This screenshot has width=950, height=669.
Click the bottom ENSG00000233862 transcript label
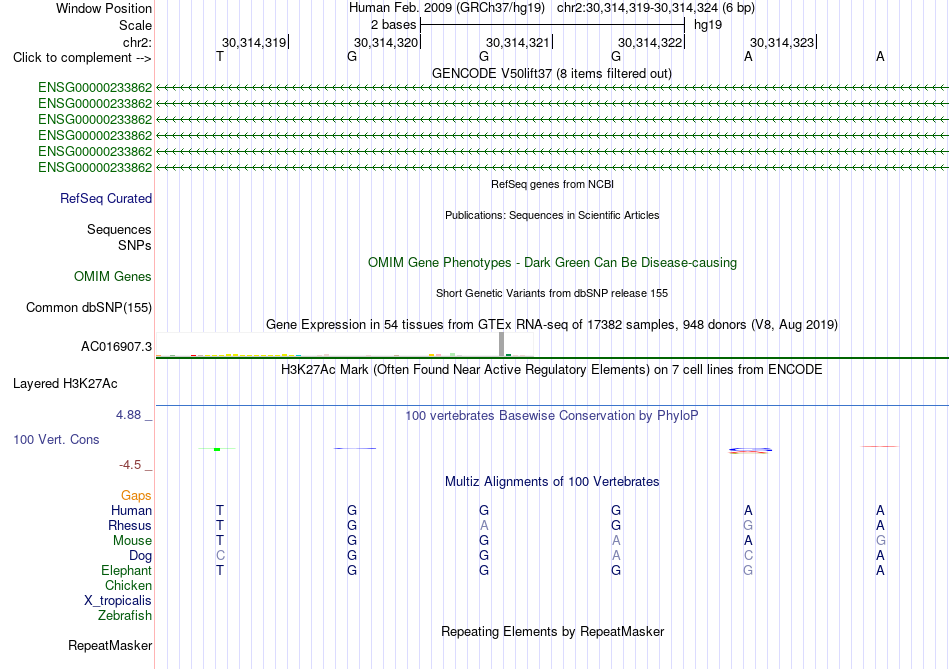coord(95,167)
